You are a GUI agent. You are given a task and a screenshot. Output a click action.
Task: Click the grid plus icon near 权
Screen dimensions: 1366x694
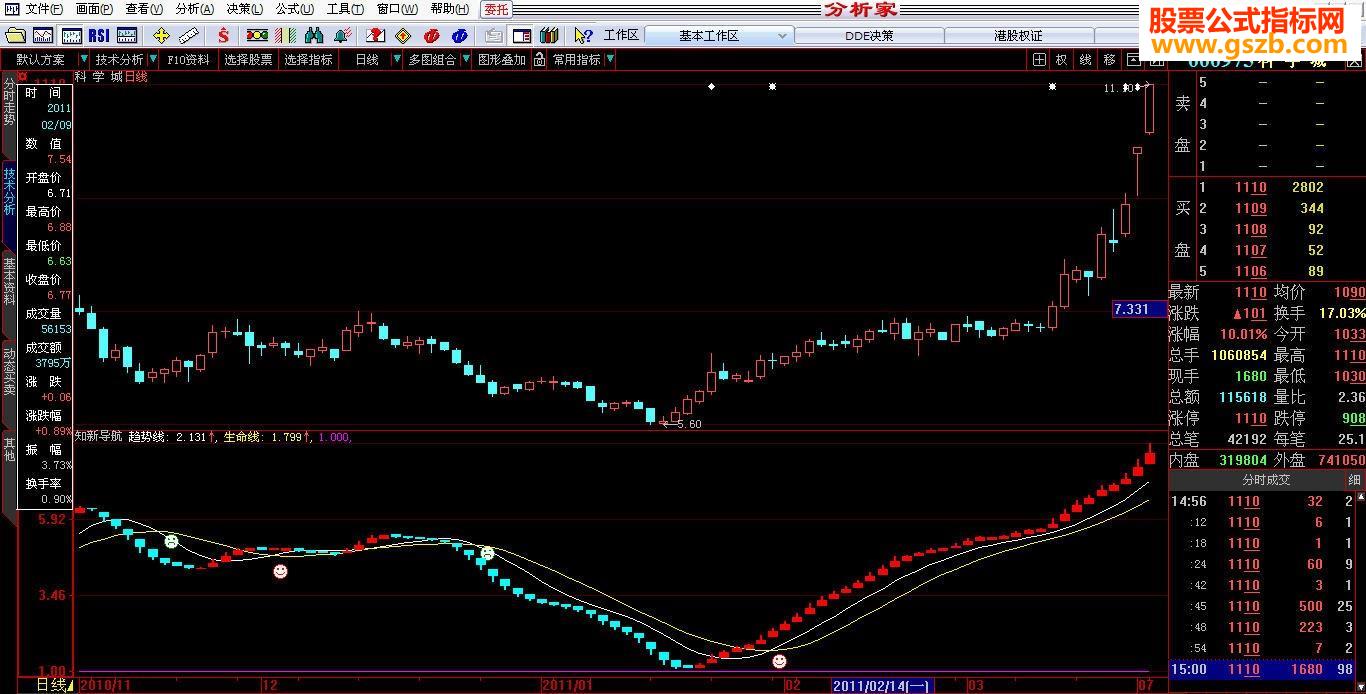click(1039, 59)
